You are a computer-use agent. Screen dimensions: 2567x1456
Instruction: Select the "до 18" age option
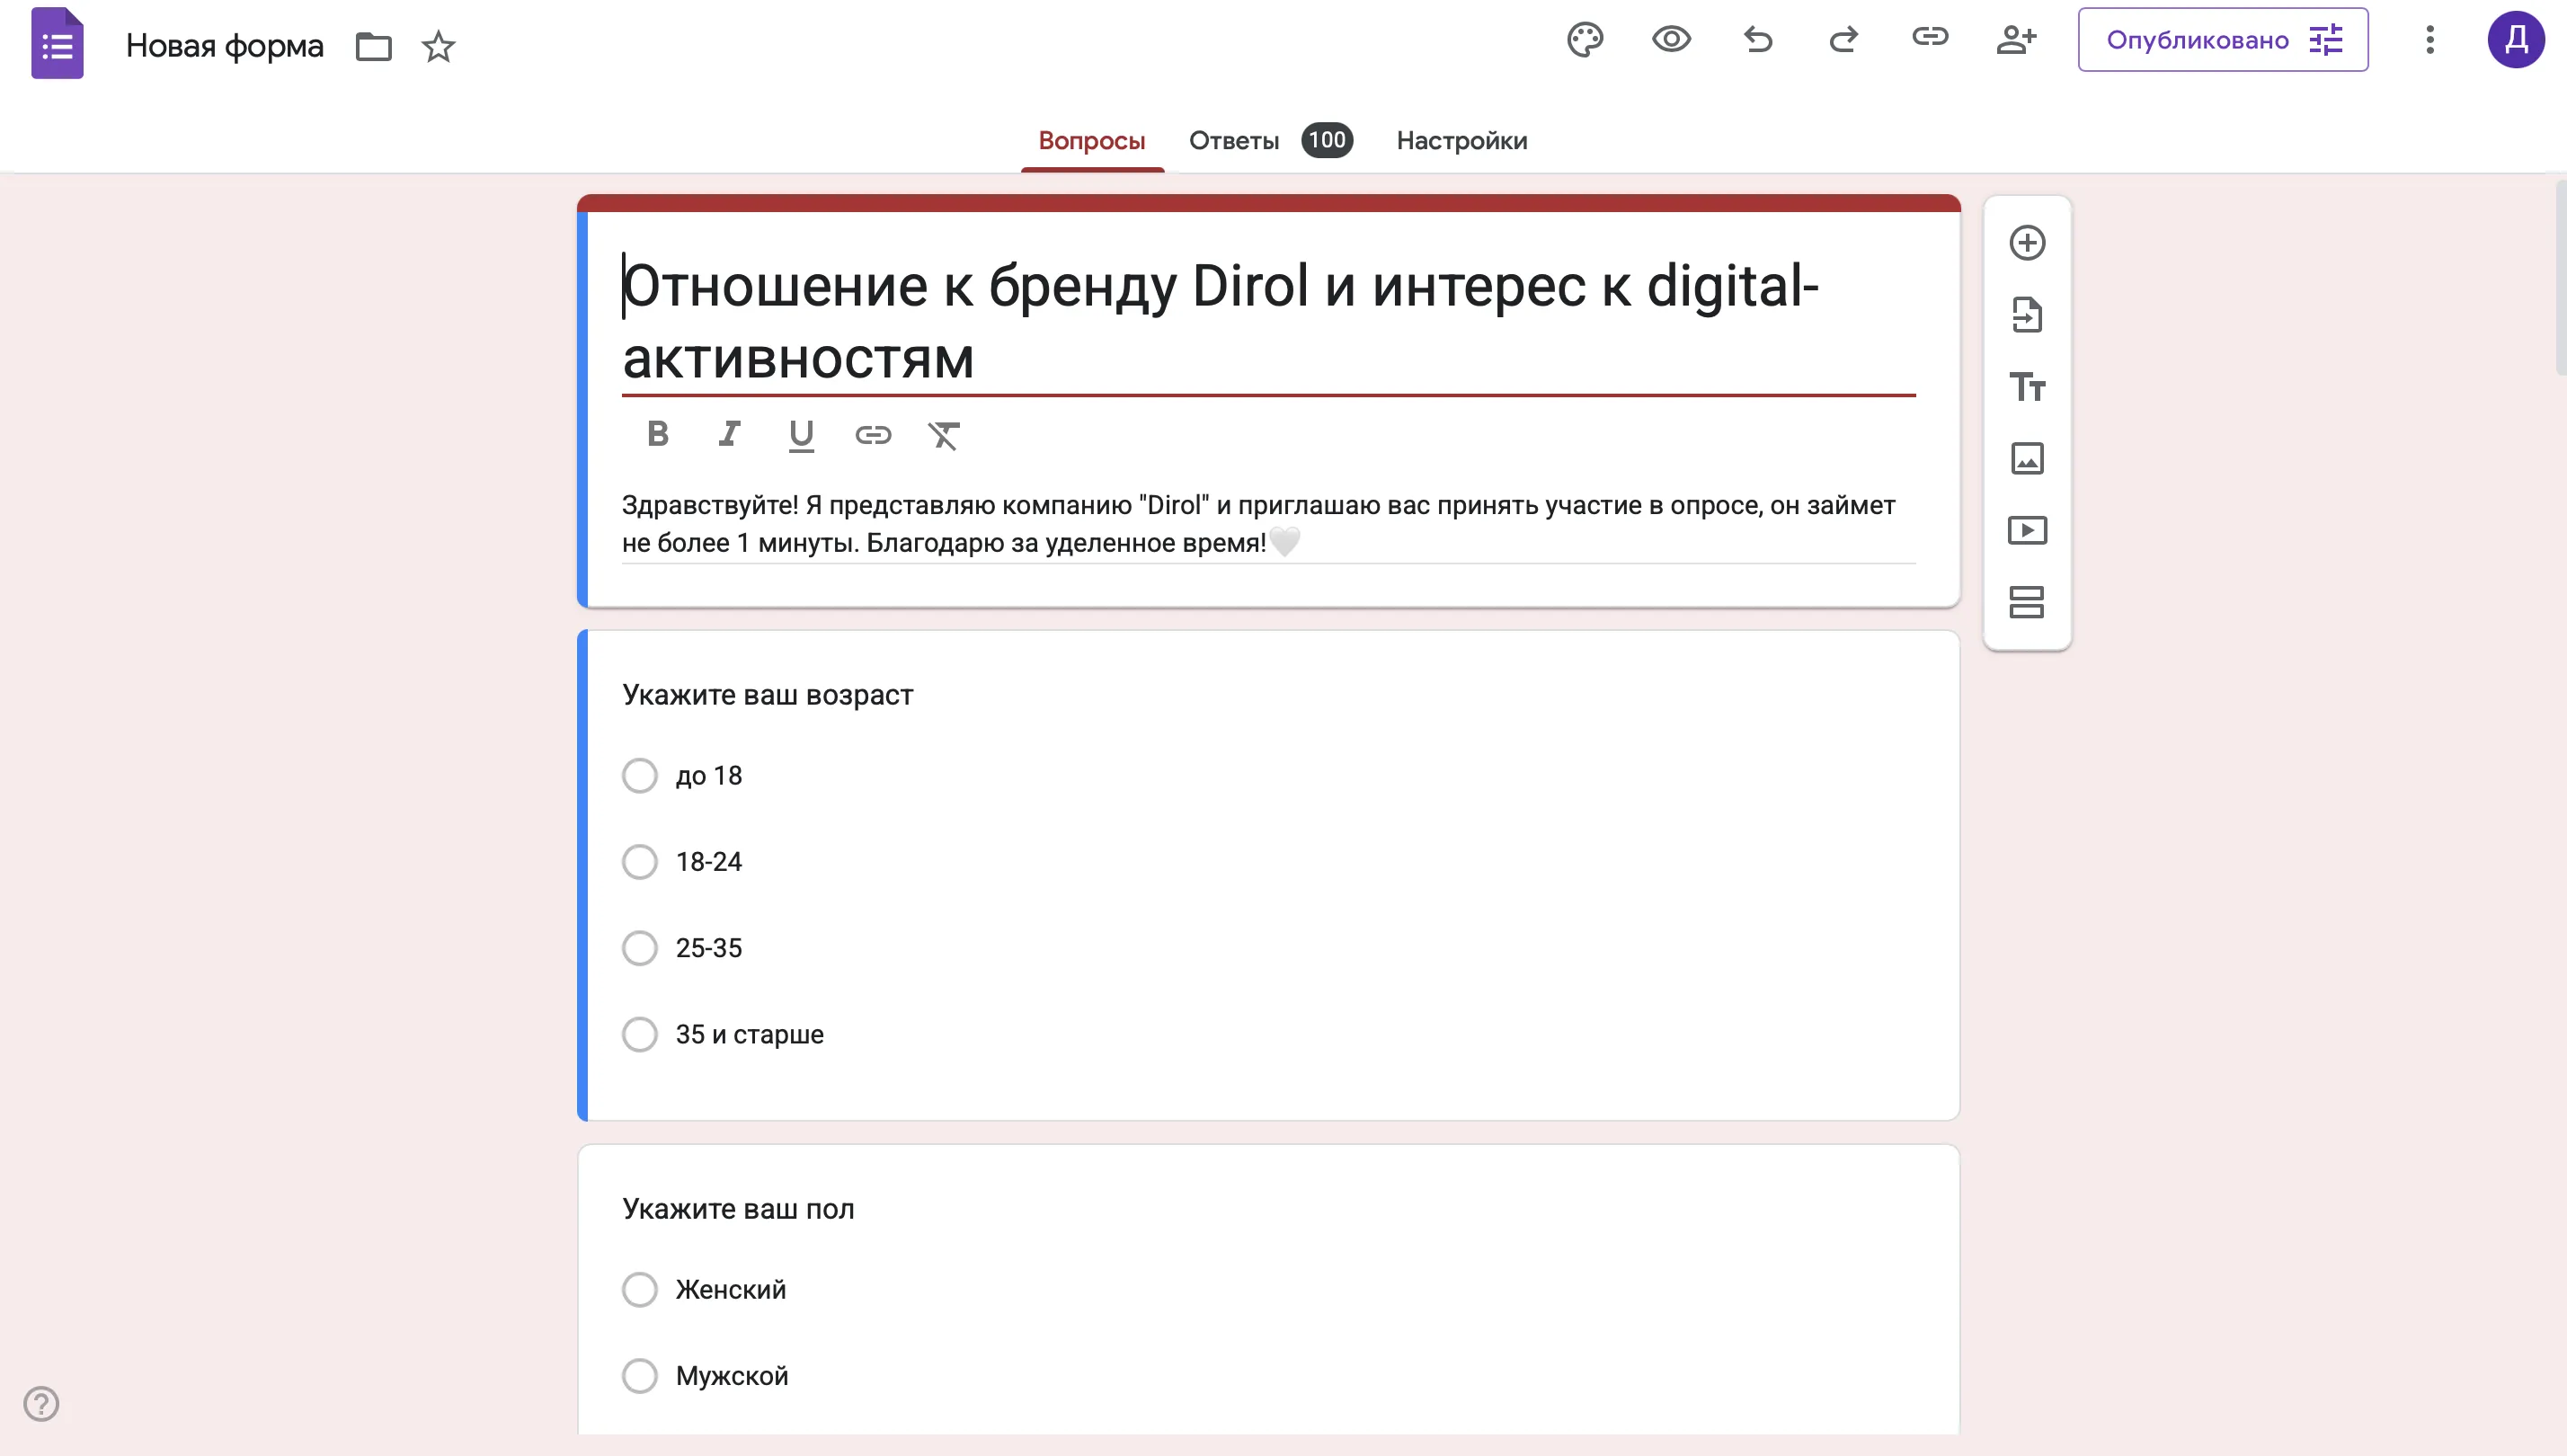(640, 776)
